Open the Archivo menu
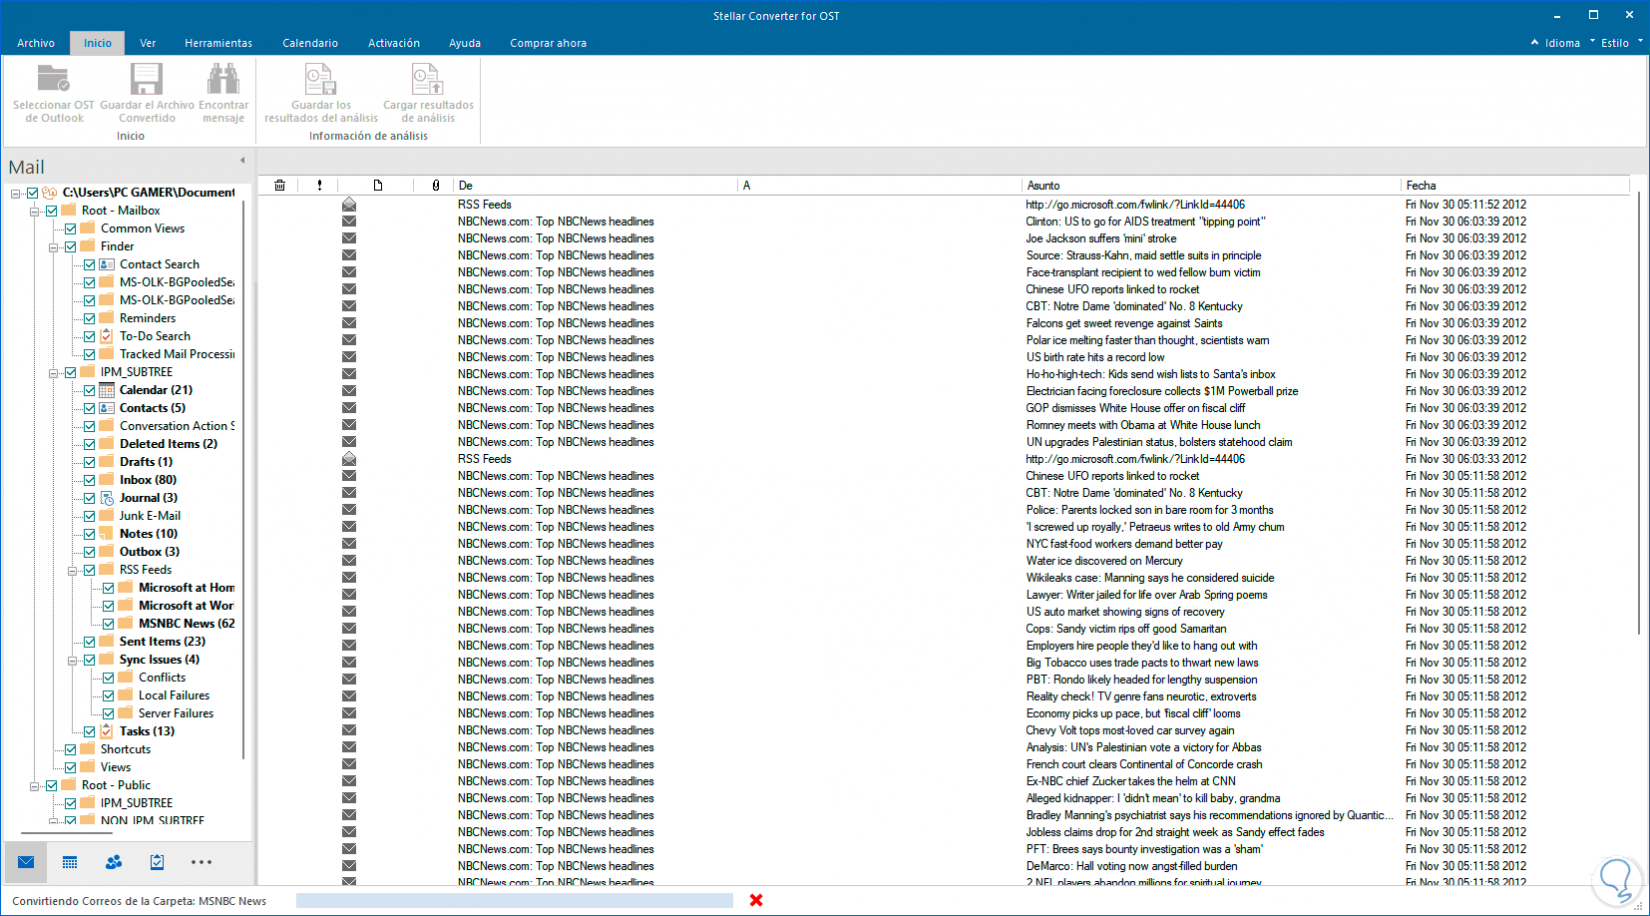The width and height of the screenshot is (1650, 916). click(x=36, y=43)
